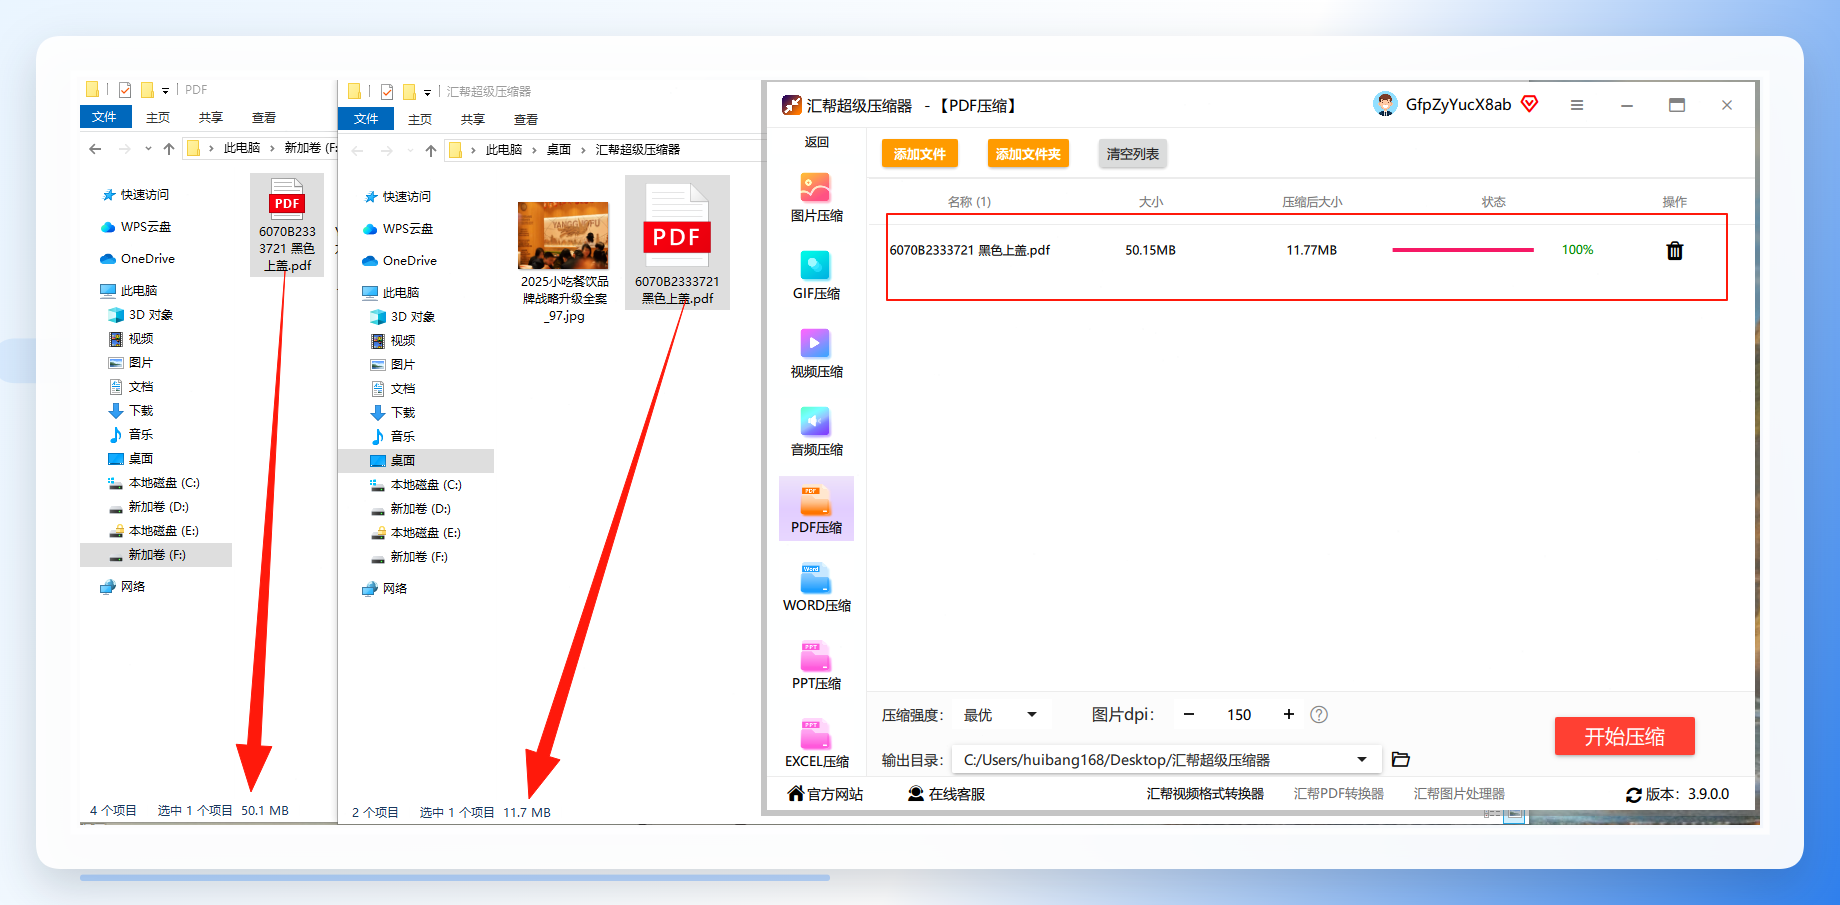Open 主页 tab in 汇帮超级压缩器 explorer
The width and height of the screenshot is (1840, 905).
(x=420, y=120)
